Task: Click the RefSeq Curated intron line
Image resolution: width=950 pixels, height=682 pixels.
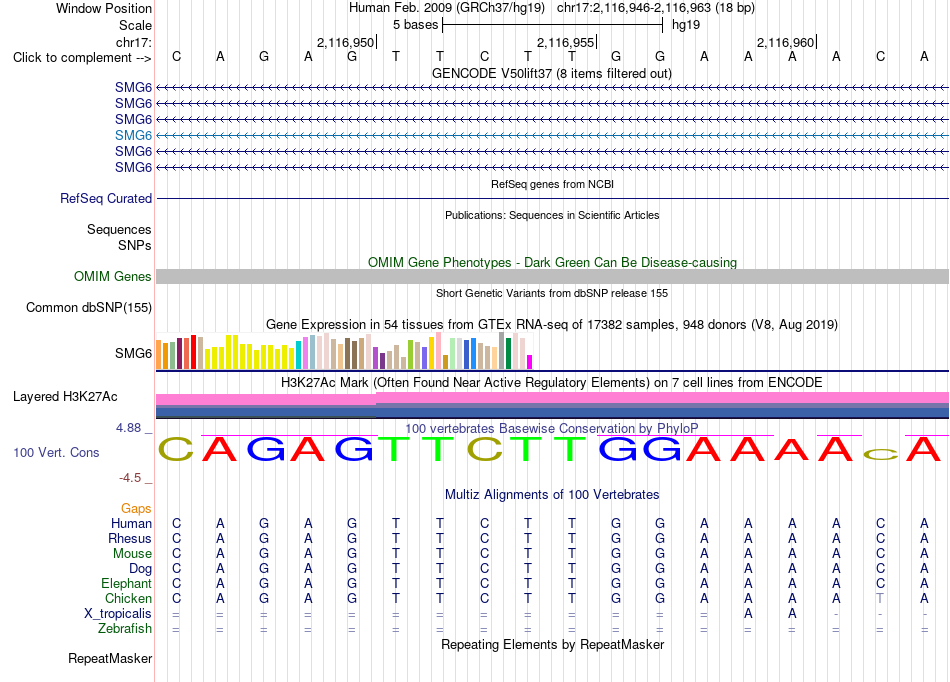Action: coord(552,198)
